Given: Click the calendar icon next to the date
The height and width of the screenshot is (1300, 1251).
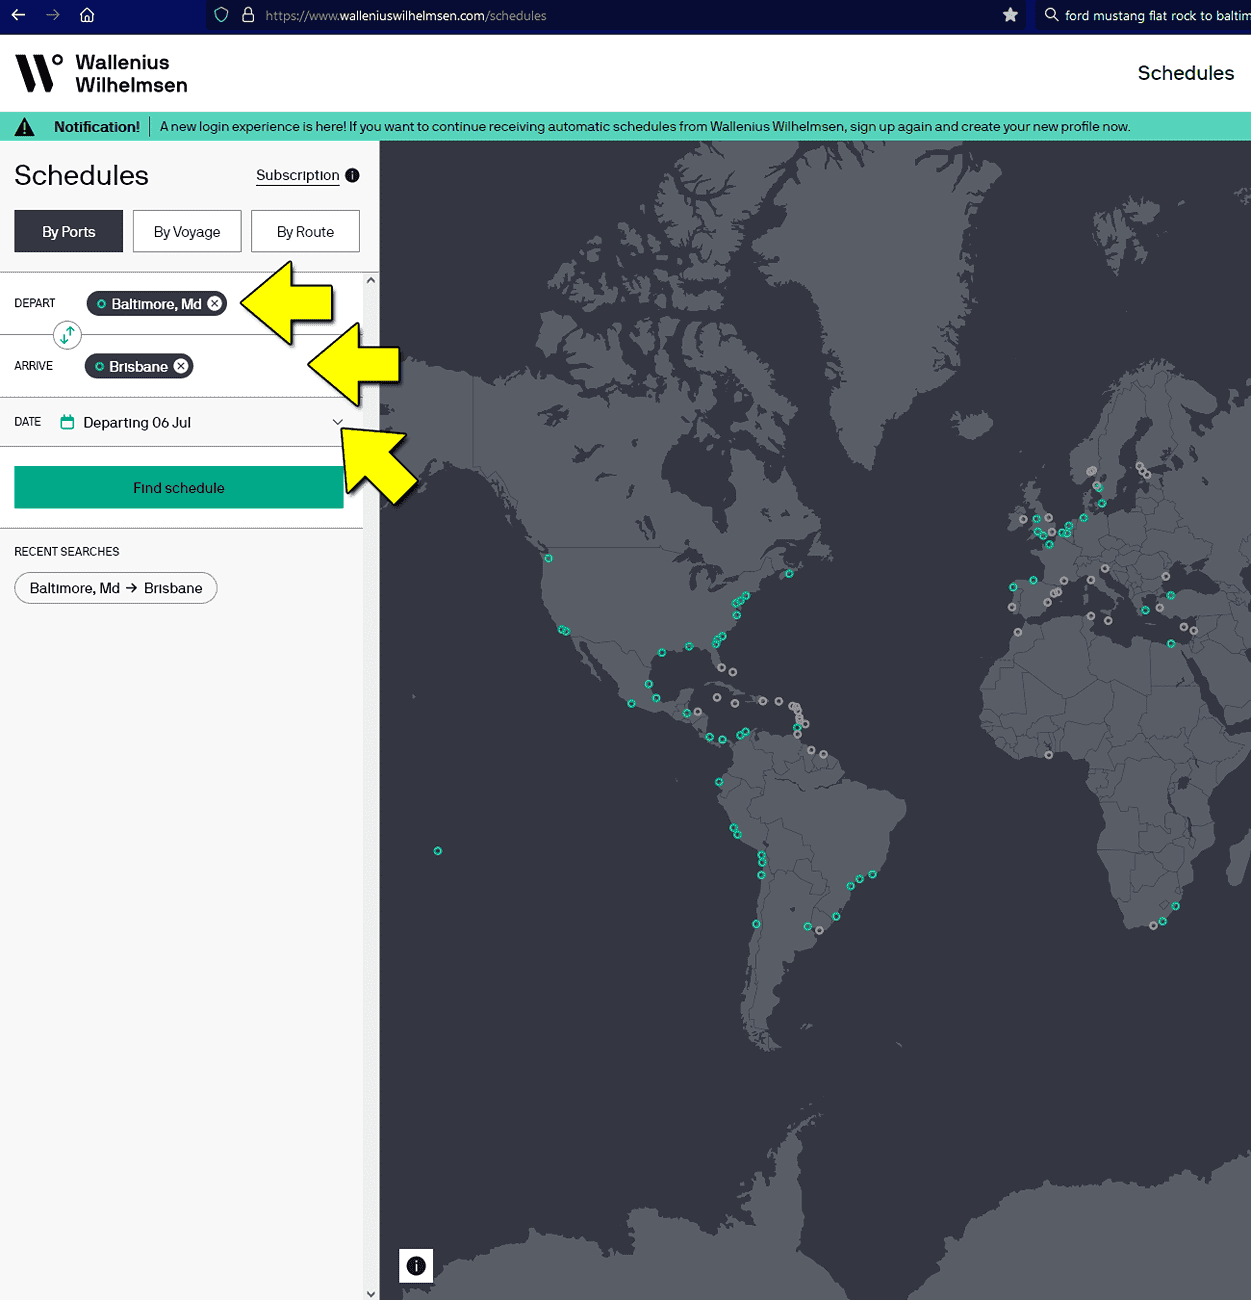Looking at the screenshot, I should coord(67,422).
